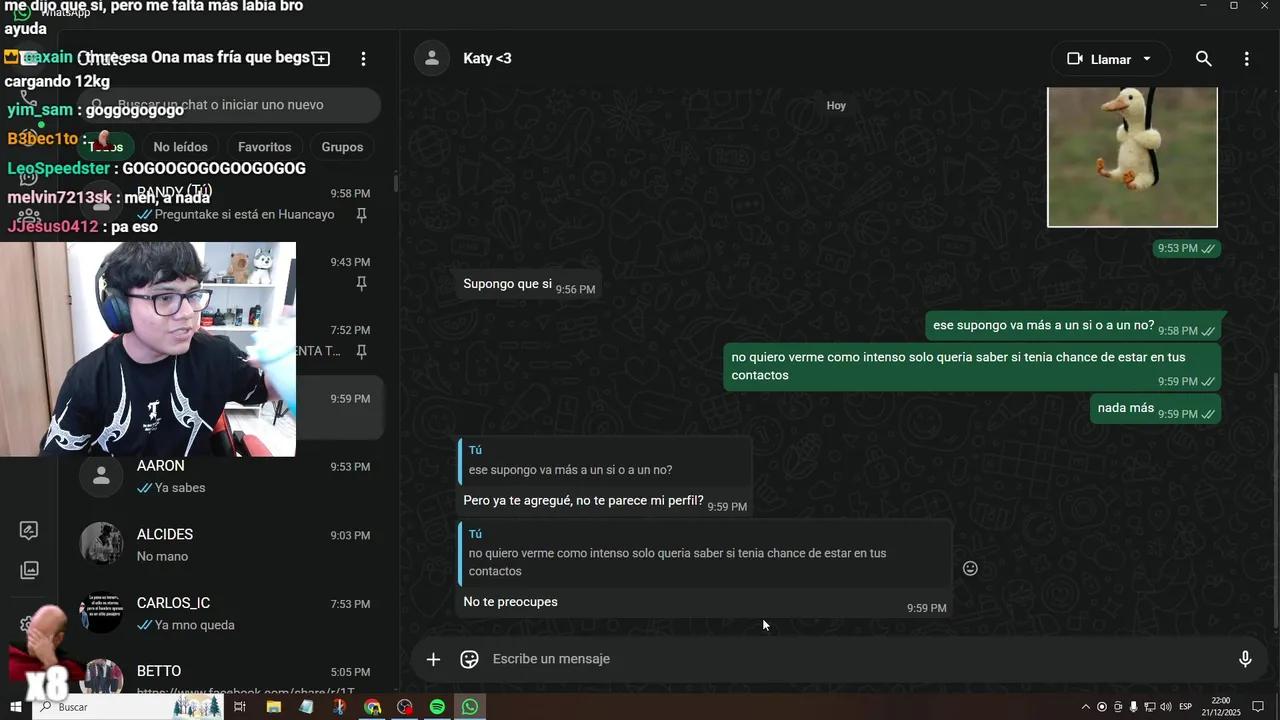This screenshot has width=1280, height=720.
Task: Open the duck sticker image
Action: 1132,157
